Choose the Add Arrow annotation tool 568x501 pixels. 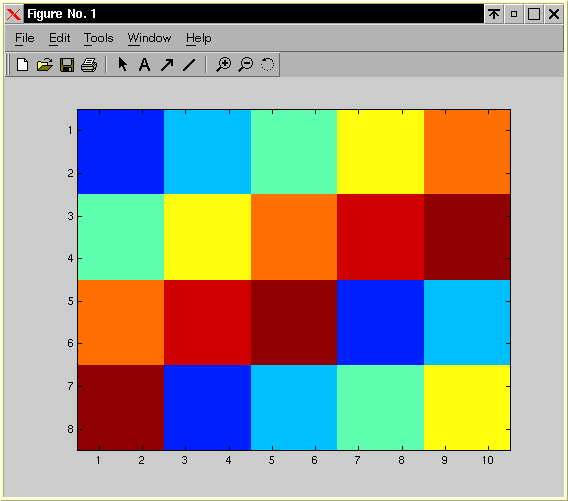167,65
